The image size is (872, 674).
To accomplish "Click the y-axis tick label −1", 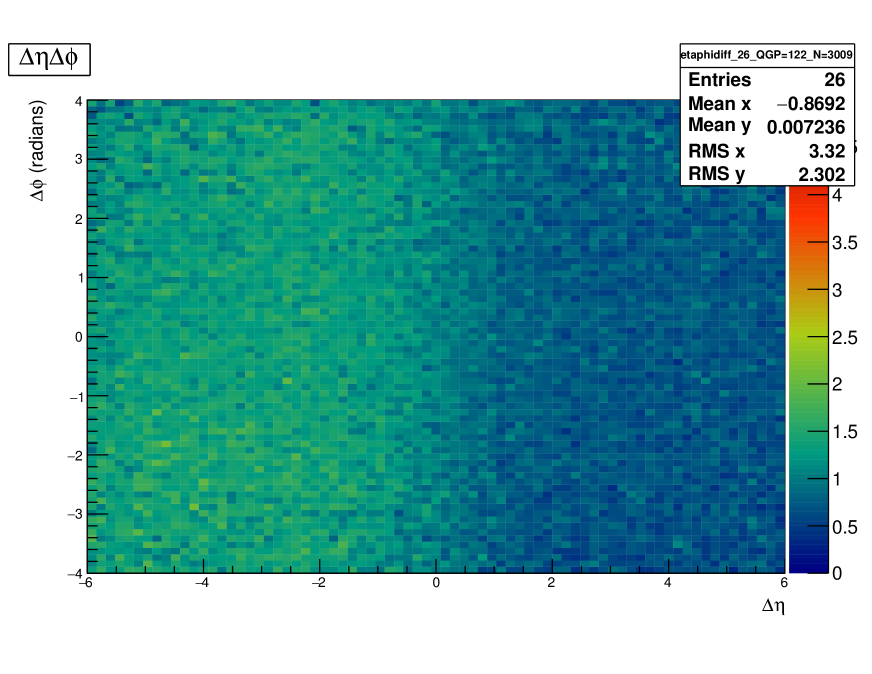I will [75, 397].
